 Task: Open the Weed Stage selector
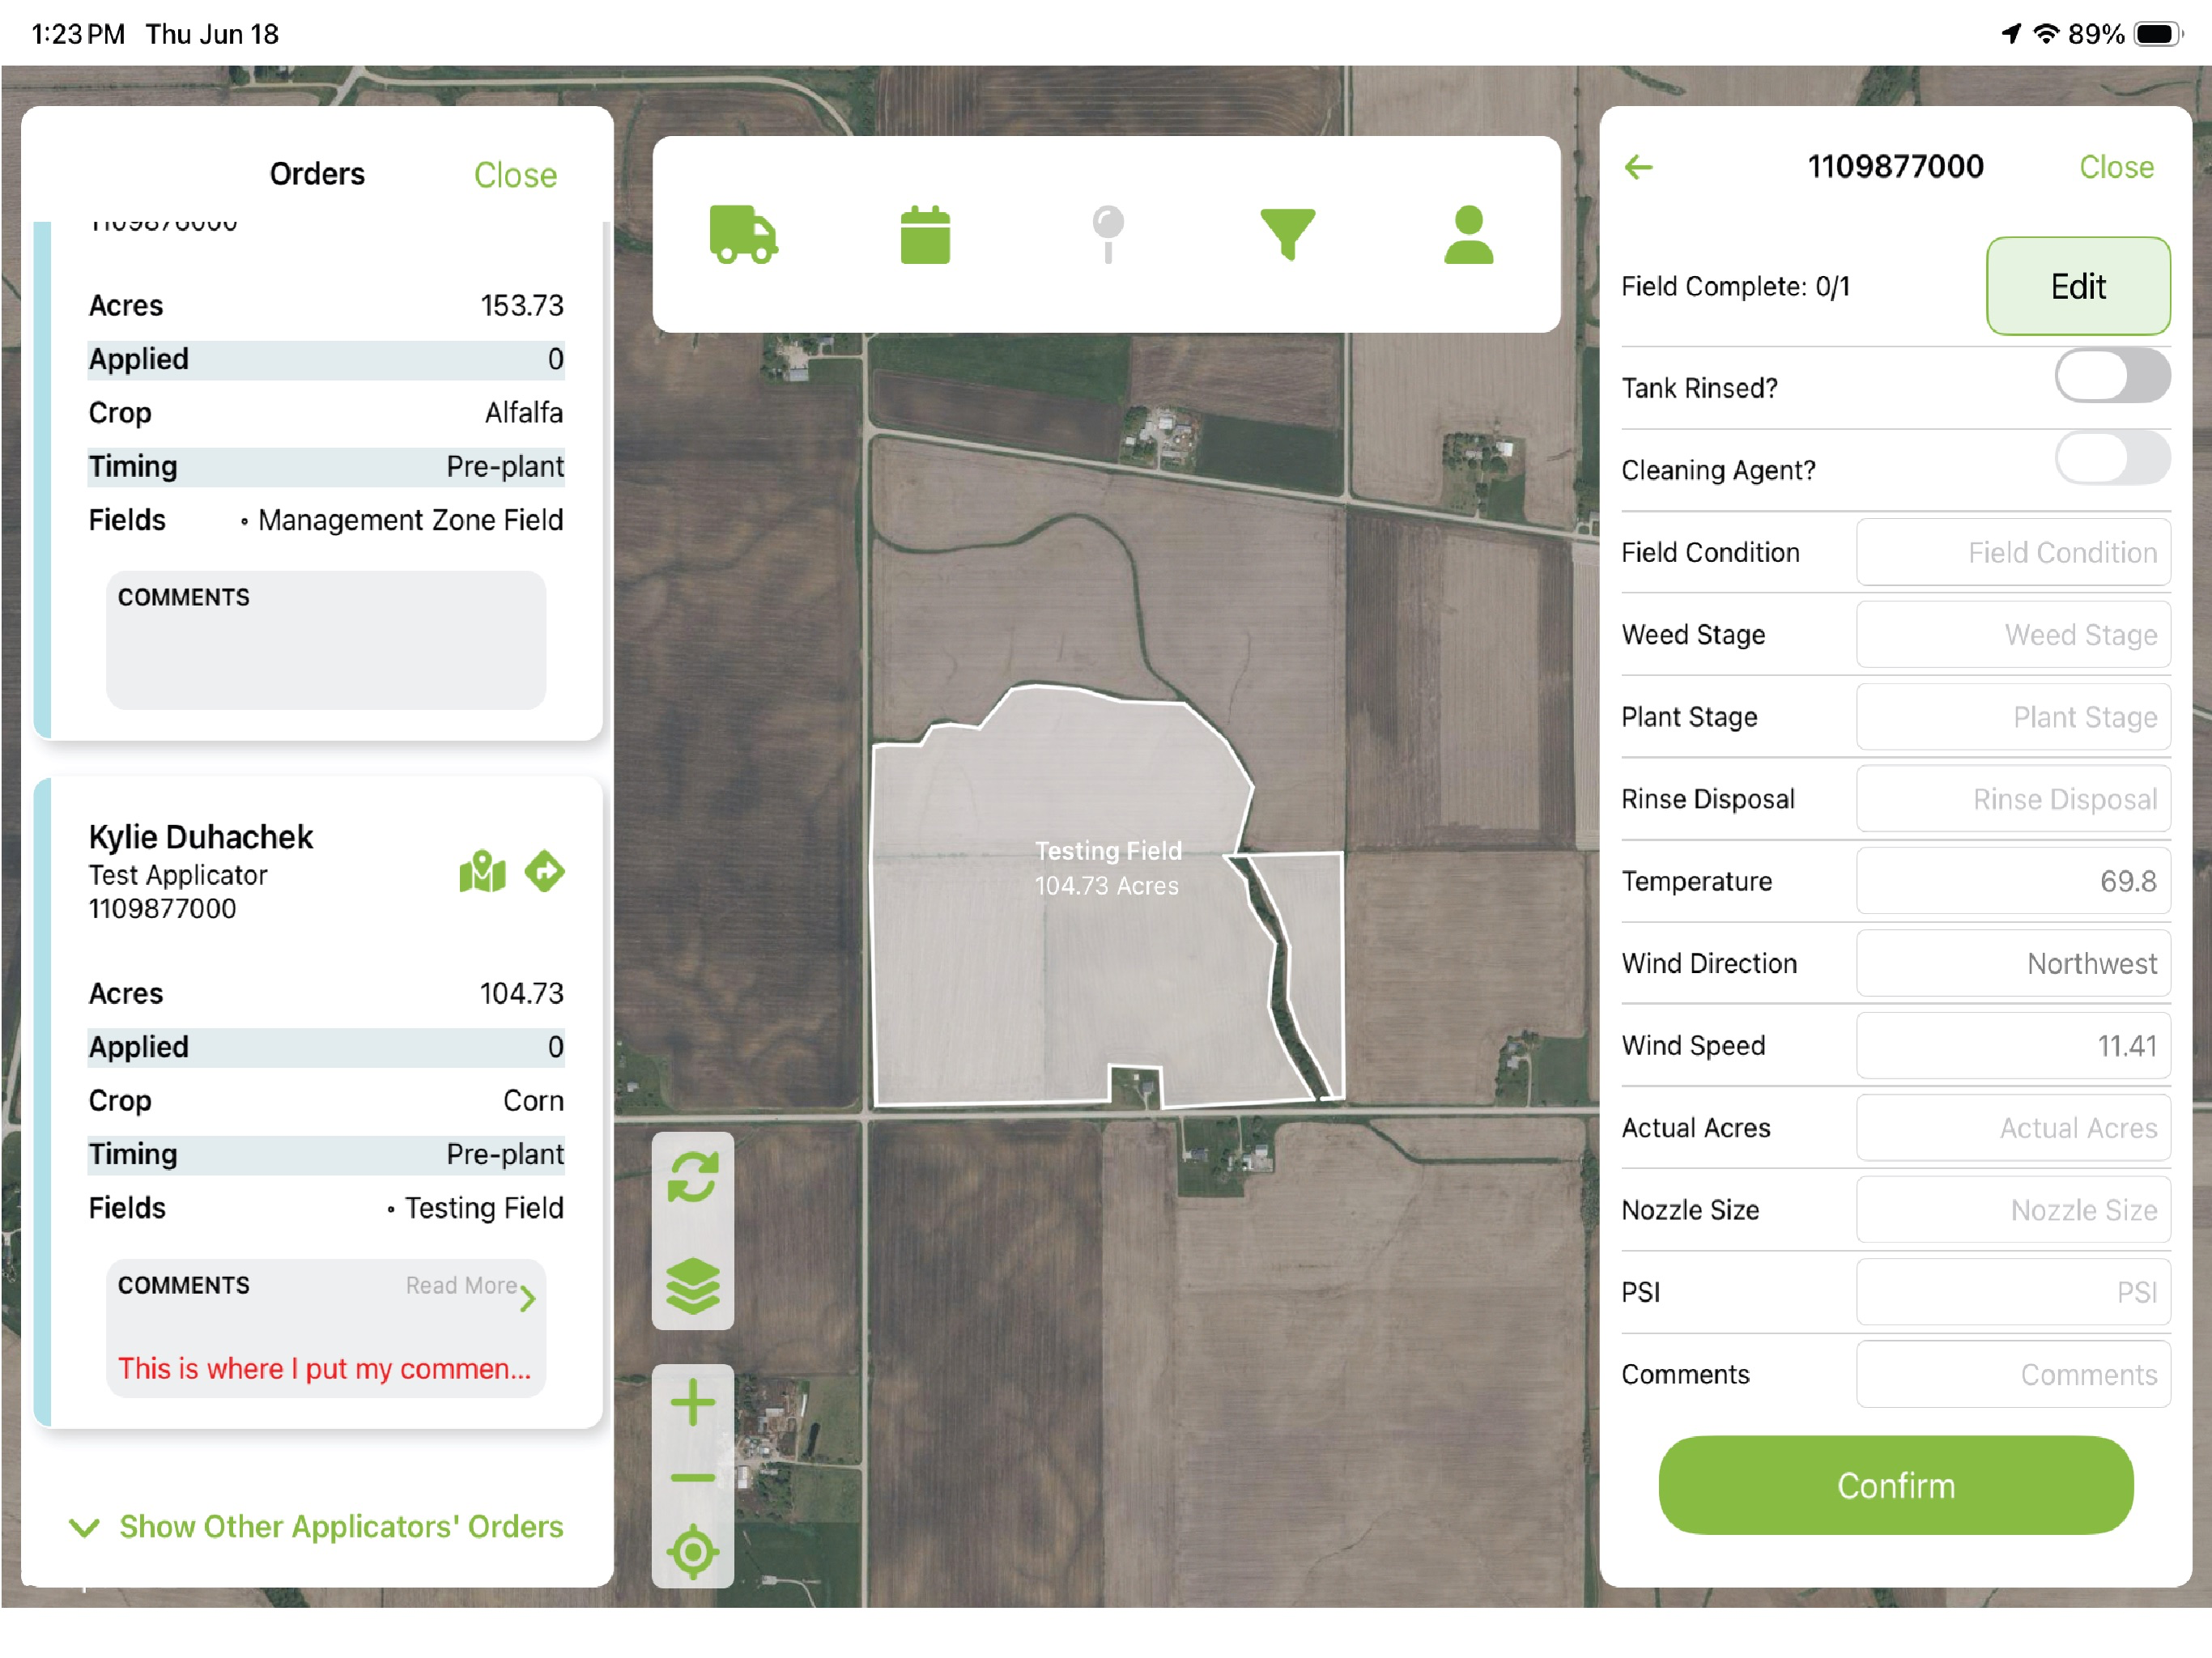2013,634
